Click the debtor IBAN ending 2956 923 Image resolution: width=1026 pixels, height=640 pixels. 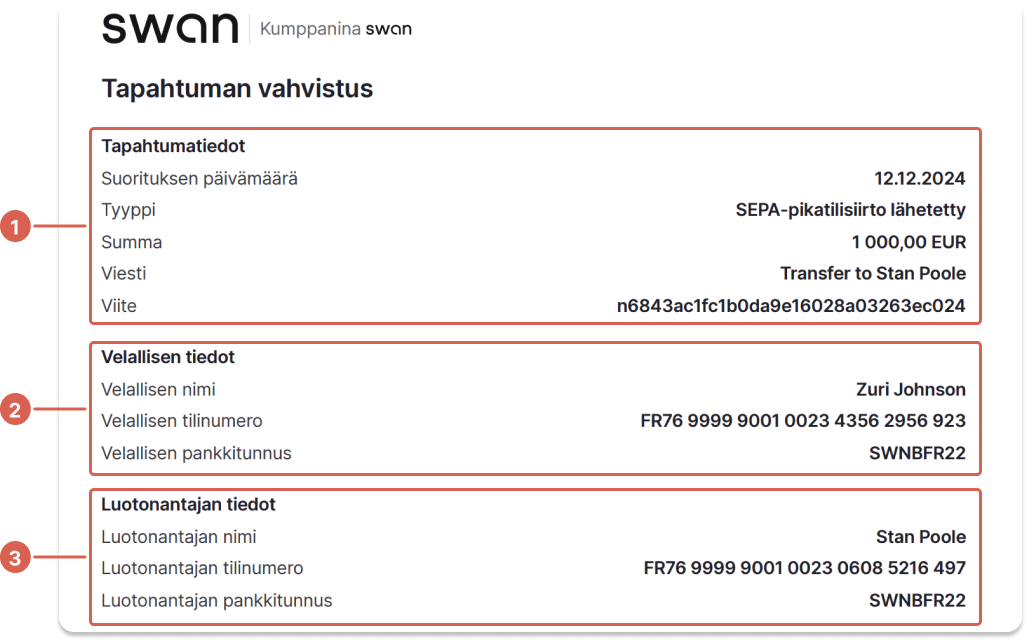point(803,421)
